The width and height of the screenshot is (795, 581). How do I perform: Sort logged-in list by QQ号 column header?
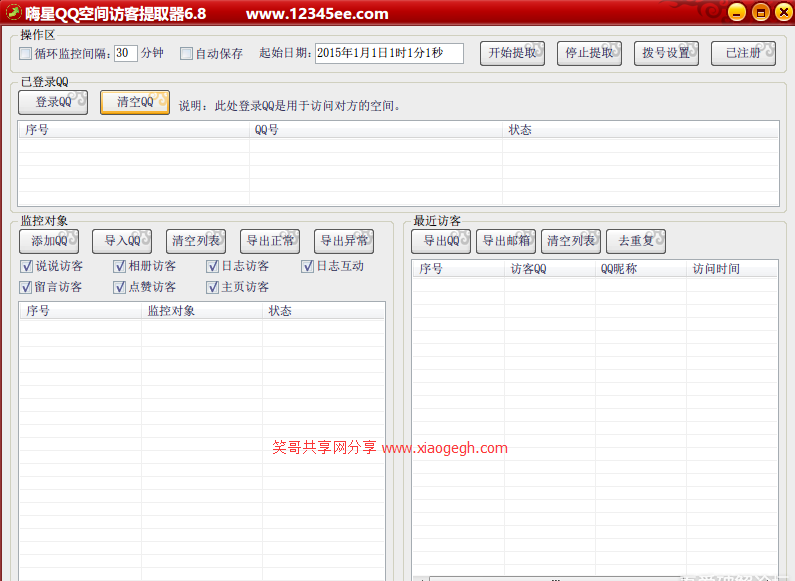376,130
